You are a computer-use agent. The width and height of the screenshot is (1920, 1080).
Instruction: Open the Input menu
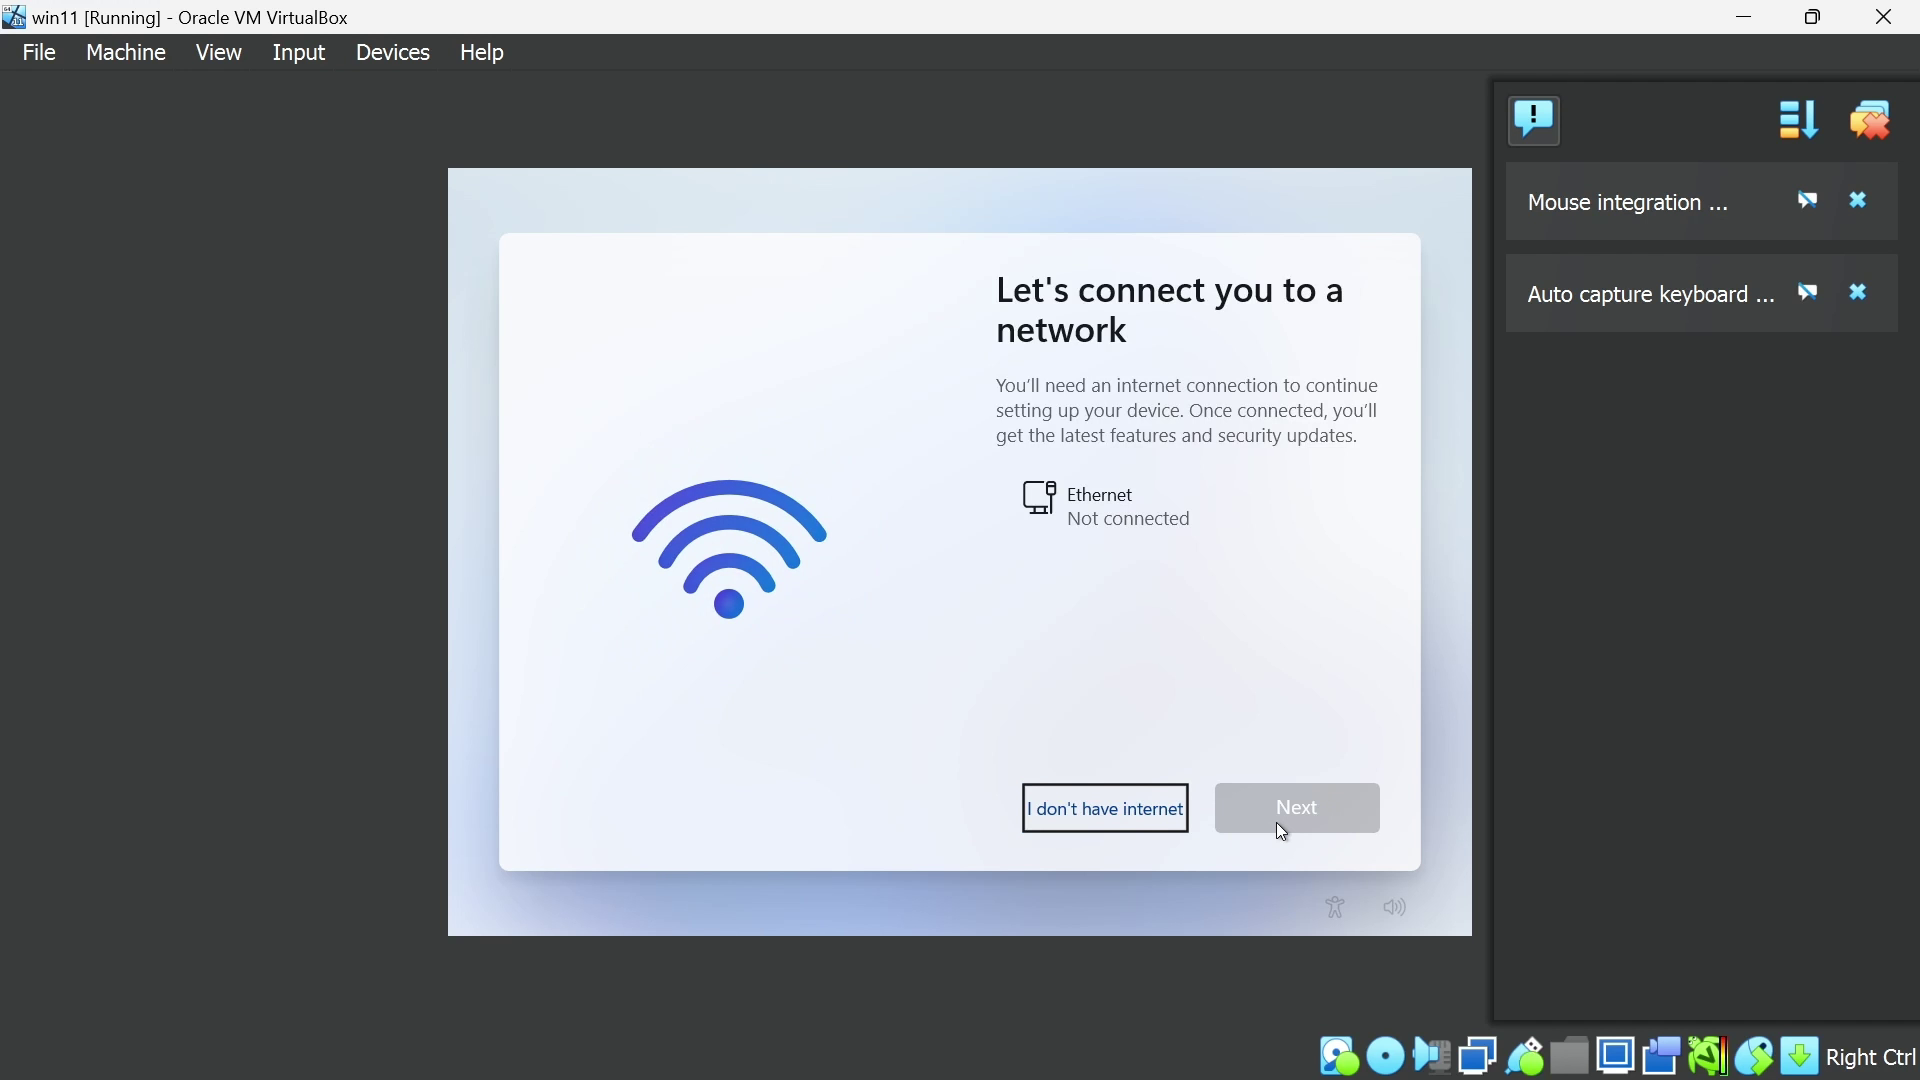tap(298, 53)
